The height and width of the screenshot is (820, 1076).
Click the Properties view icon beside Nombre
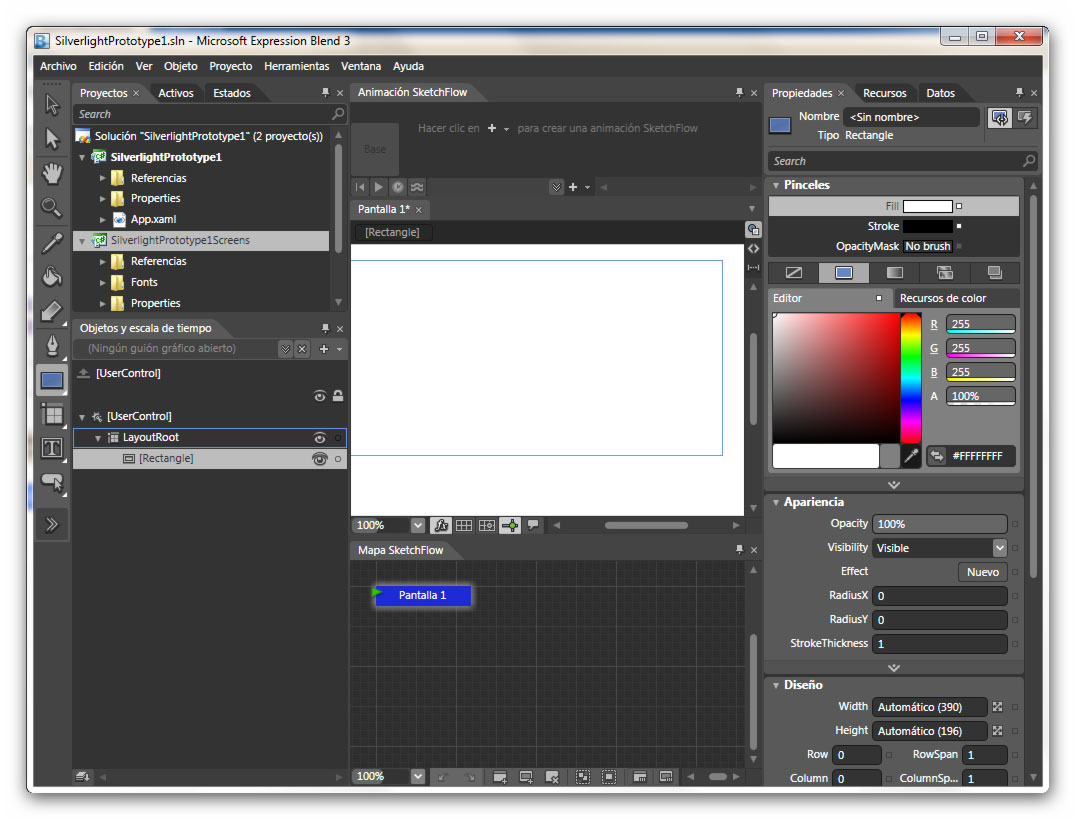click(x=1000, y=118)
